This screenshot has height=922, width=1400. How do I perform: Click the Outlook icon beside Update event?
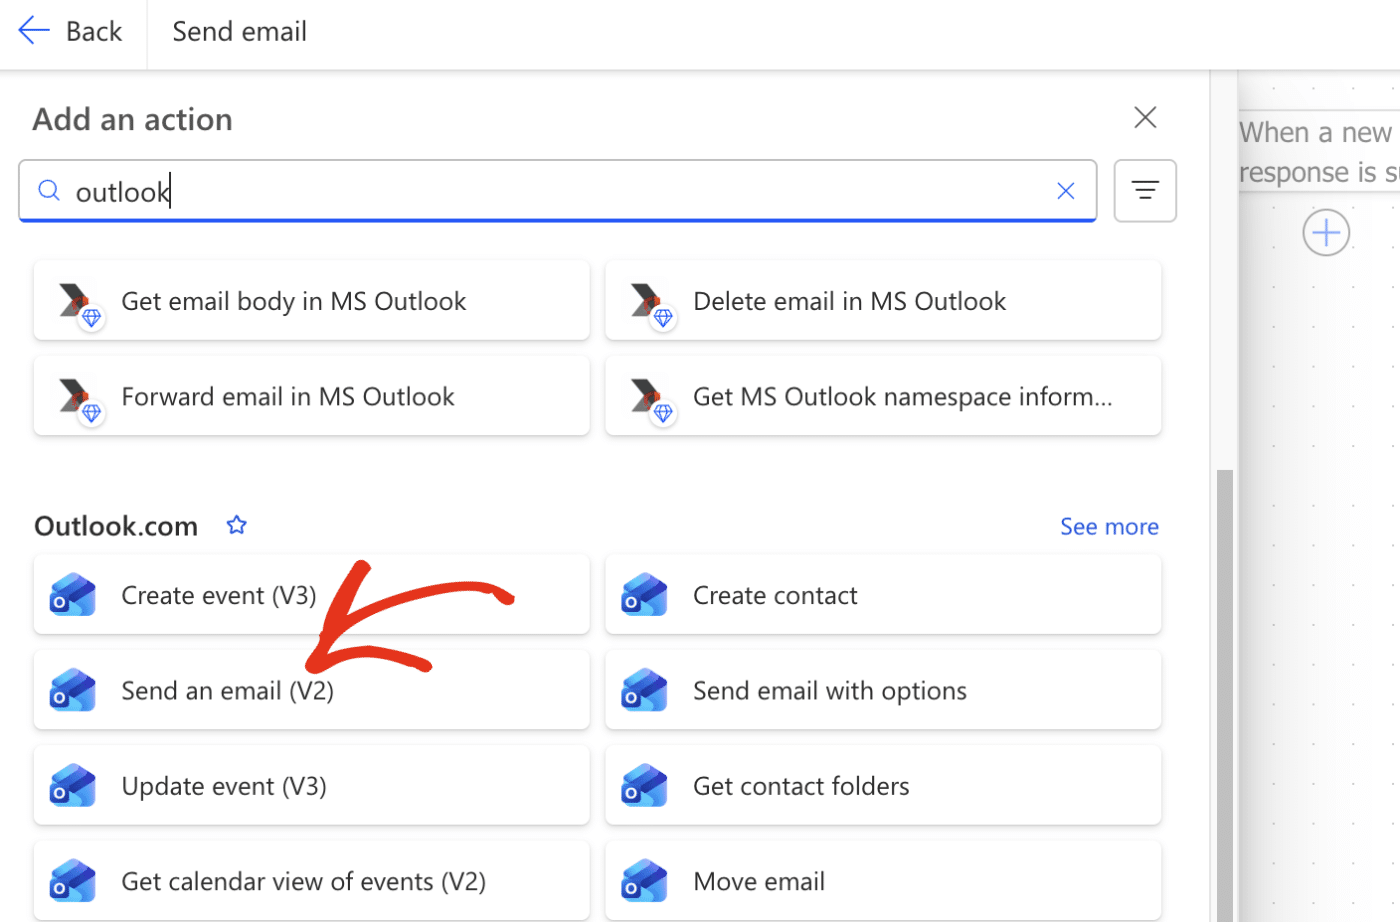pyautogui.click(x=73, y=786)
